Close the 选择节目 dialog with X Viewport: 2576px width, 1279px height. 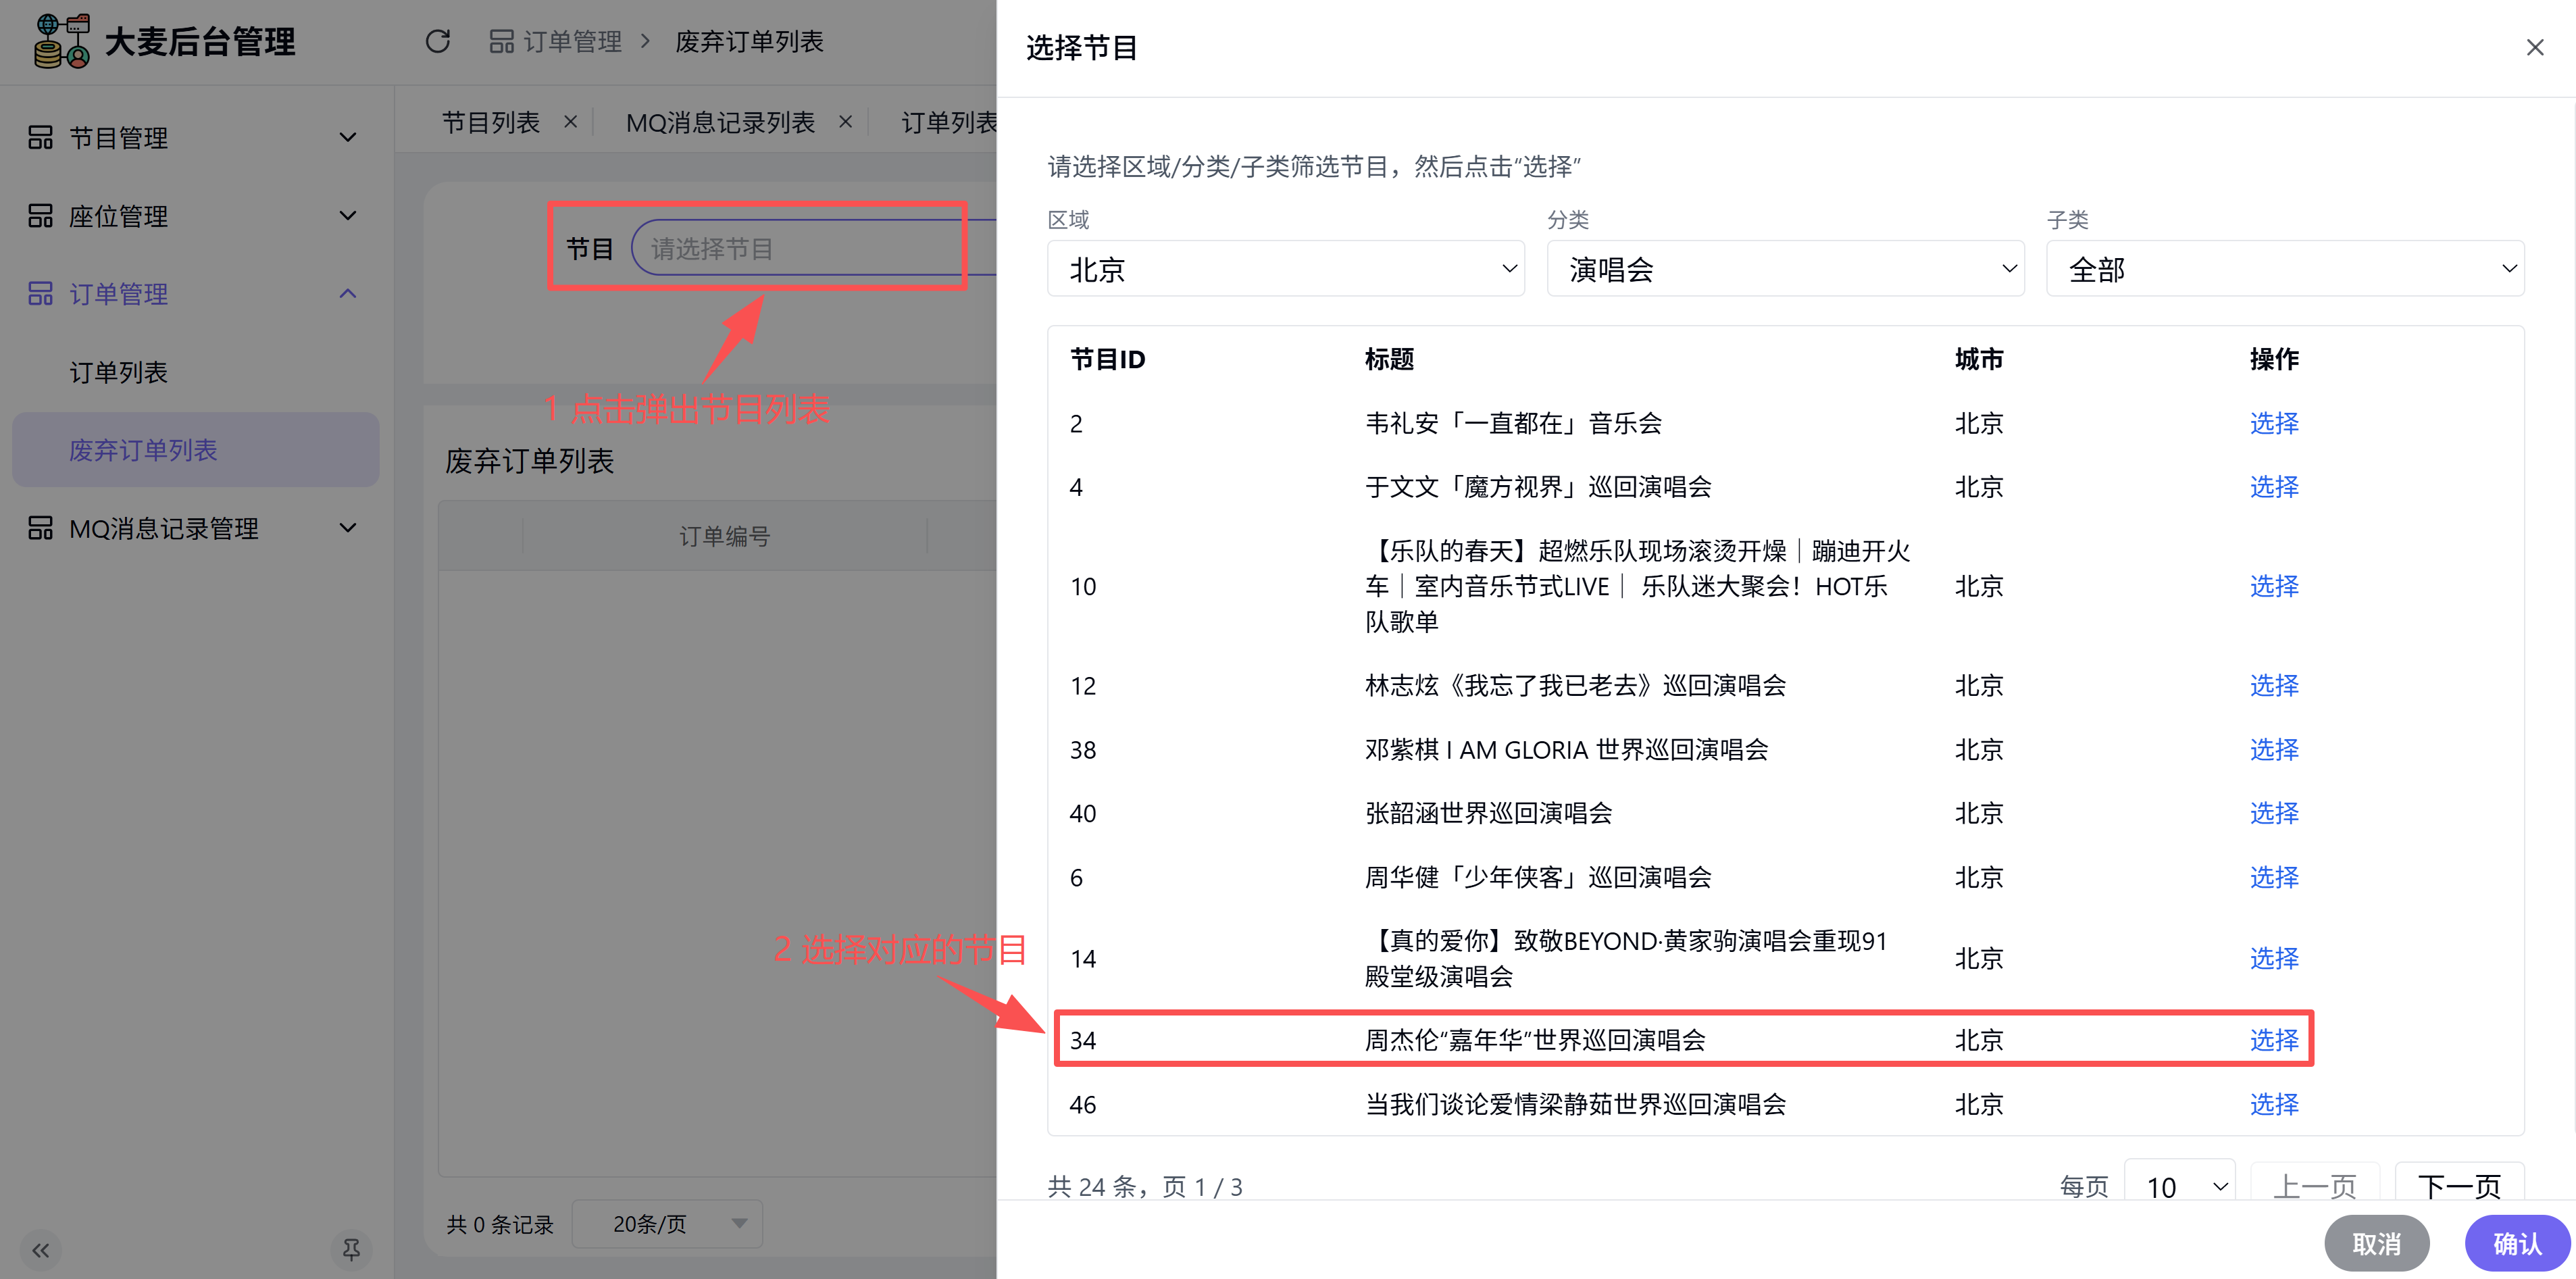pos(2534,47)
